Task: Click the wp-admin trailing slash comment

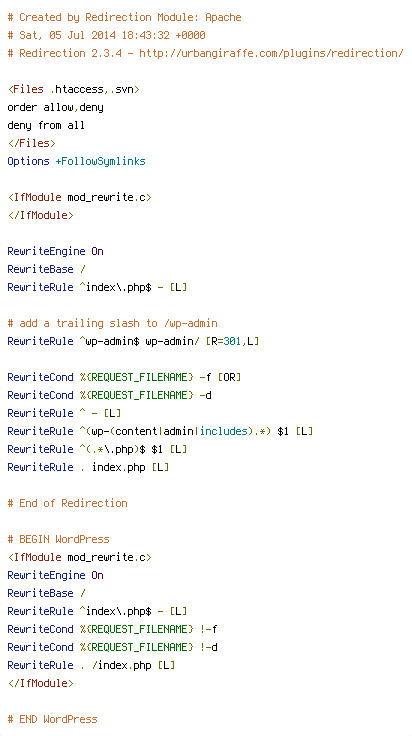Action: click(113, 323)
